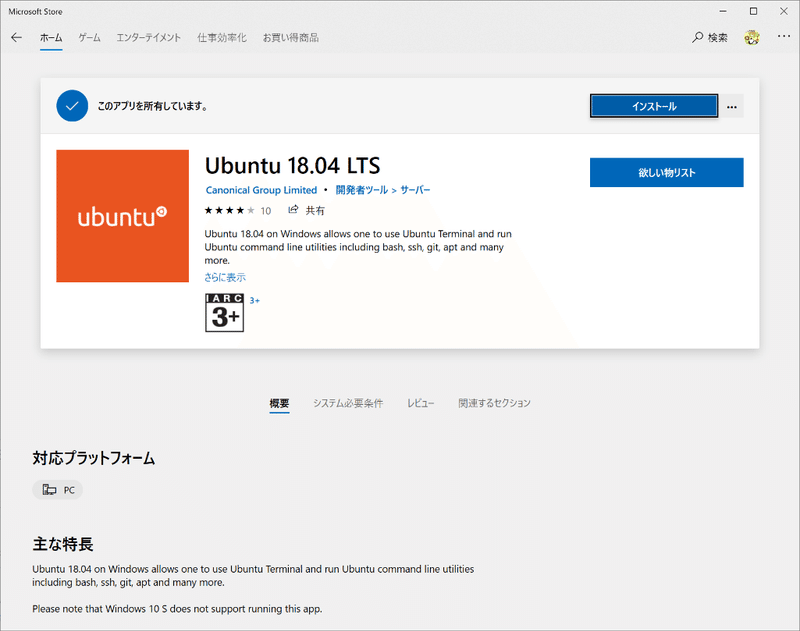
Task: Open the お買い得商品 tab
Action: (291, 38)
